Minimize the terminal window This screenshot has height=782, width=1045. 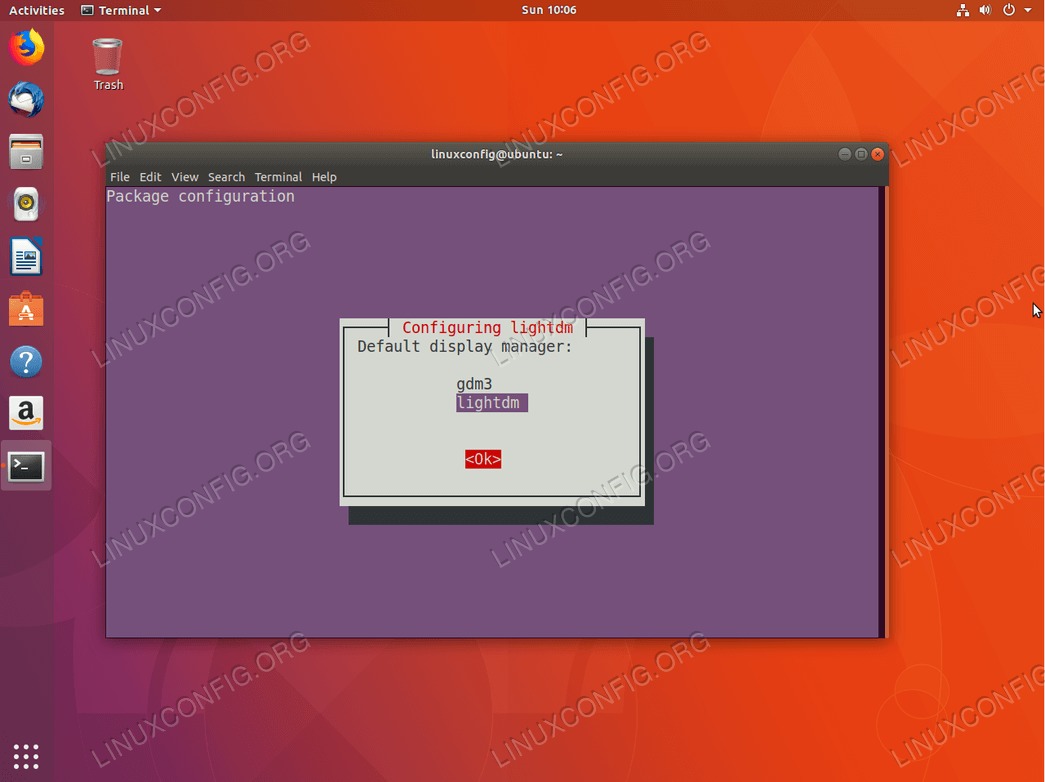pyautogui.click(x=844, y=154)
